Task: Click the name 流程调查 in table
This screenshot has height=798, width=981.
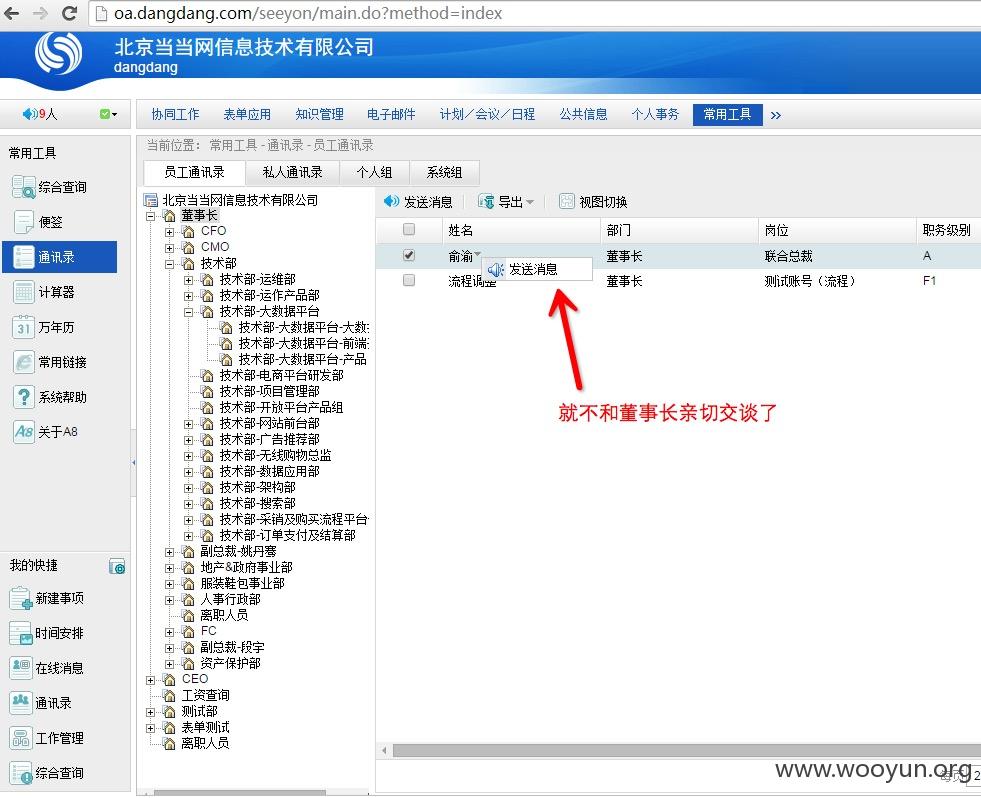Action: [472, 281]
